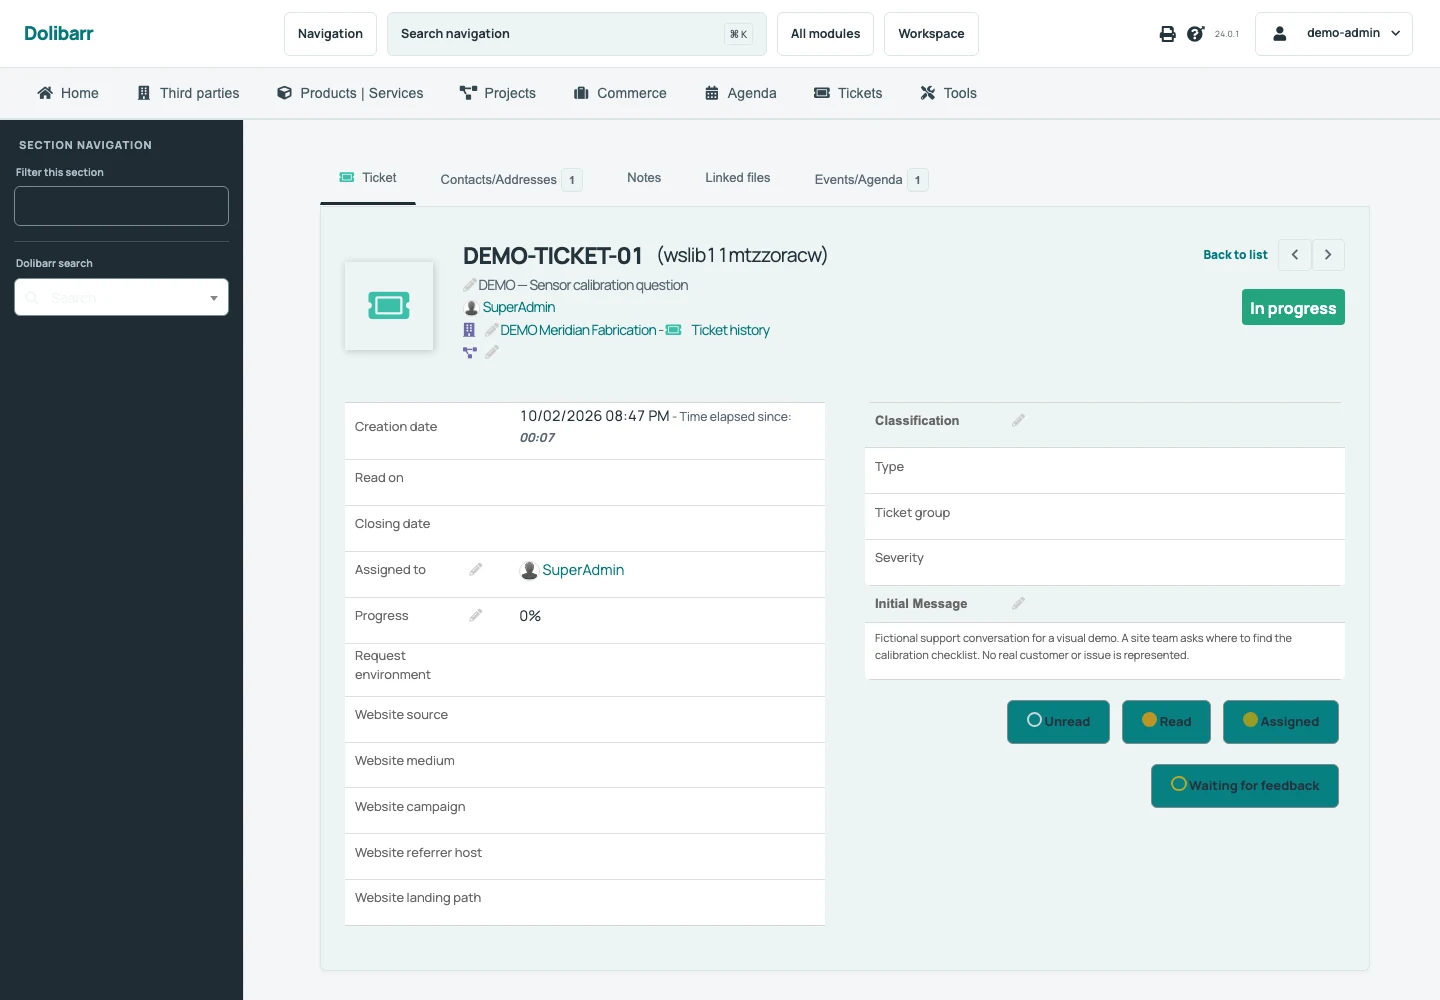Viewport: 1440px width, 1000px height.
Task: Open the Projects menu
Action: point(498,93)
